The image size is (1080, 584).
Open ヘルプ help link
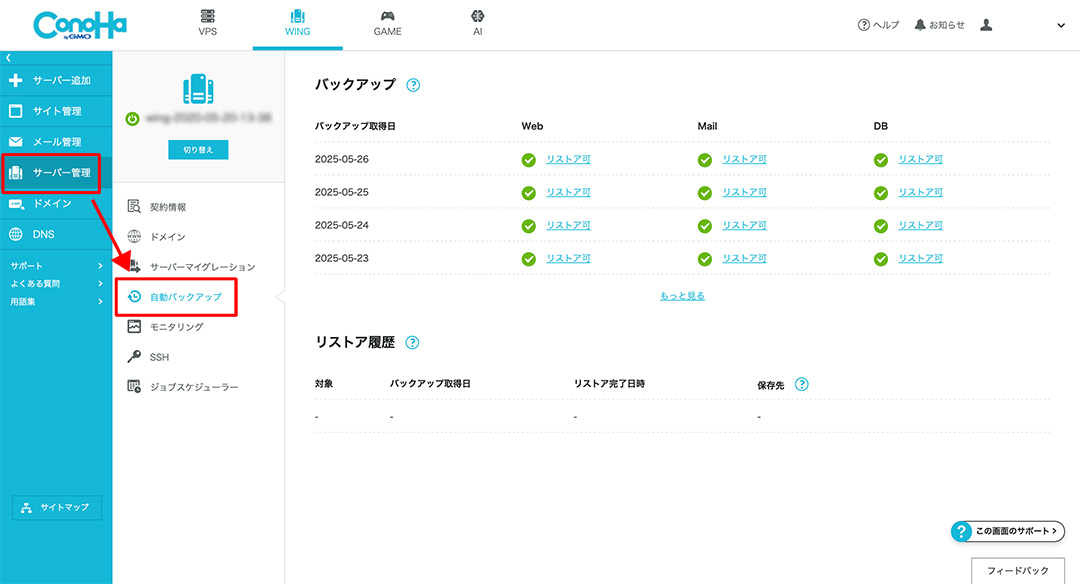pyautogui.click(x=878, y=25)
